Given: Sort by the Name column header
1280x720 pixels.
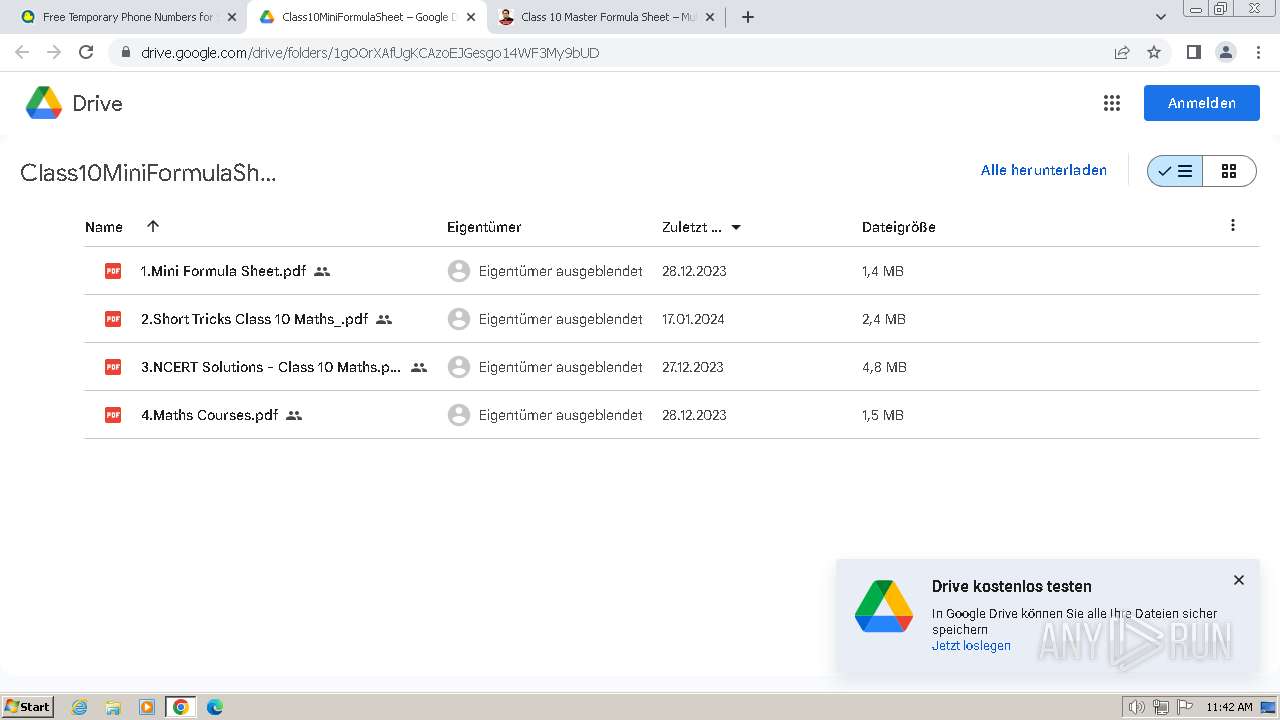Looking at the screenshot, I should [104, 227].
